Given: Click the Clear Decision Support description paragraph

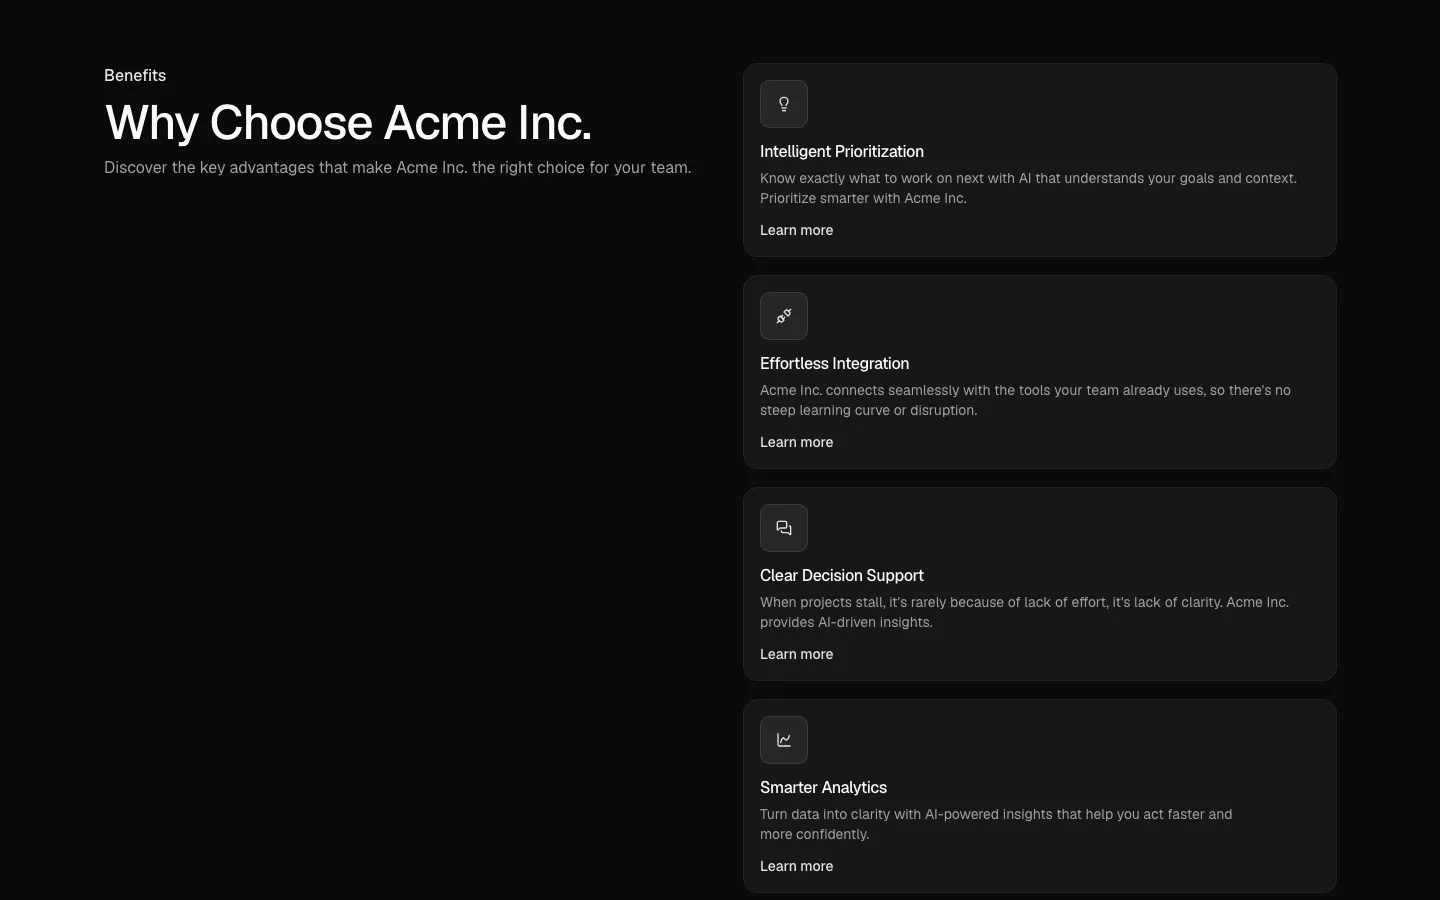Looking at the screenshot, I should 1024,612.
